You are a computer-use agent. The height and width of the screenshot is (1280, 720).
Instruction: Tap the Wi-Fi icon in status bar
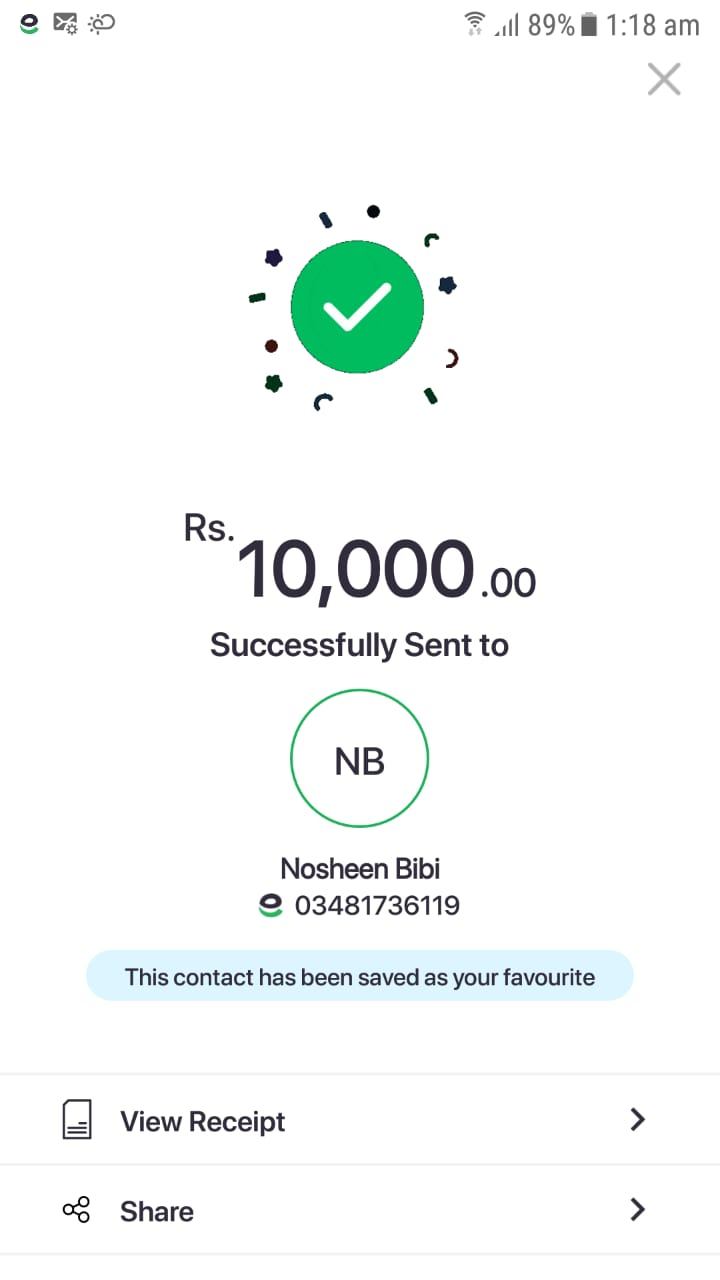(x=475, y=24)
